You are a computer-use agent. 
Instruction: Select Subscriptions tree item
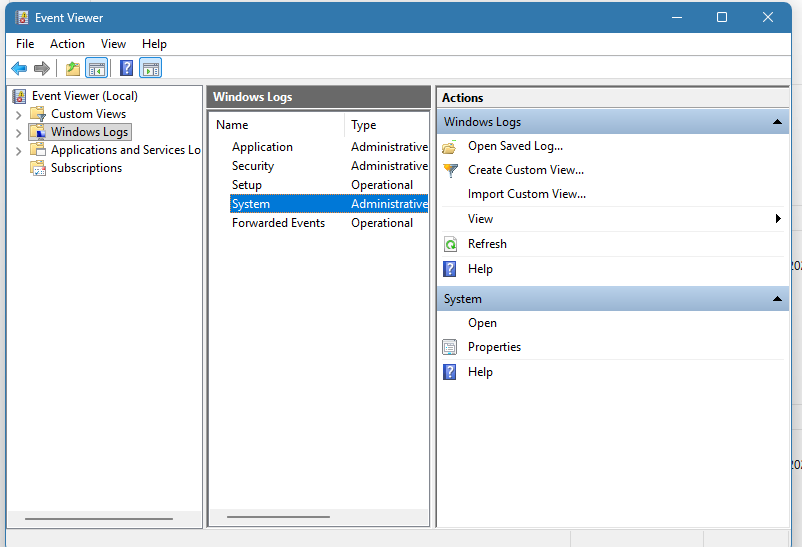coord(86,168)
